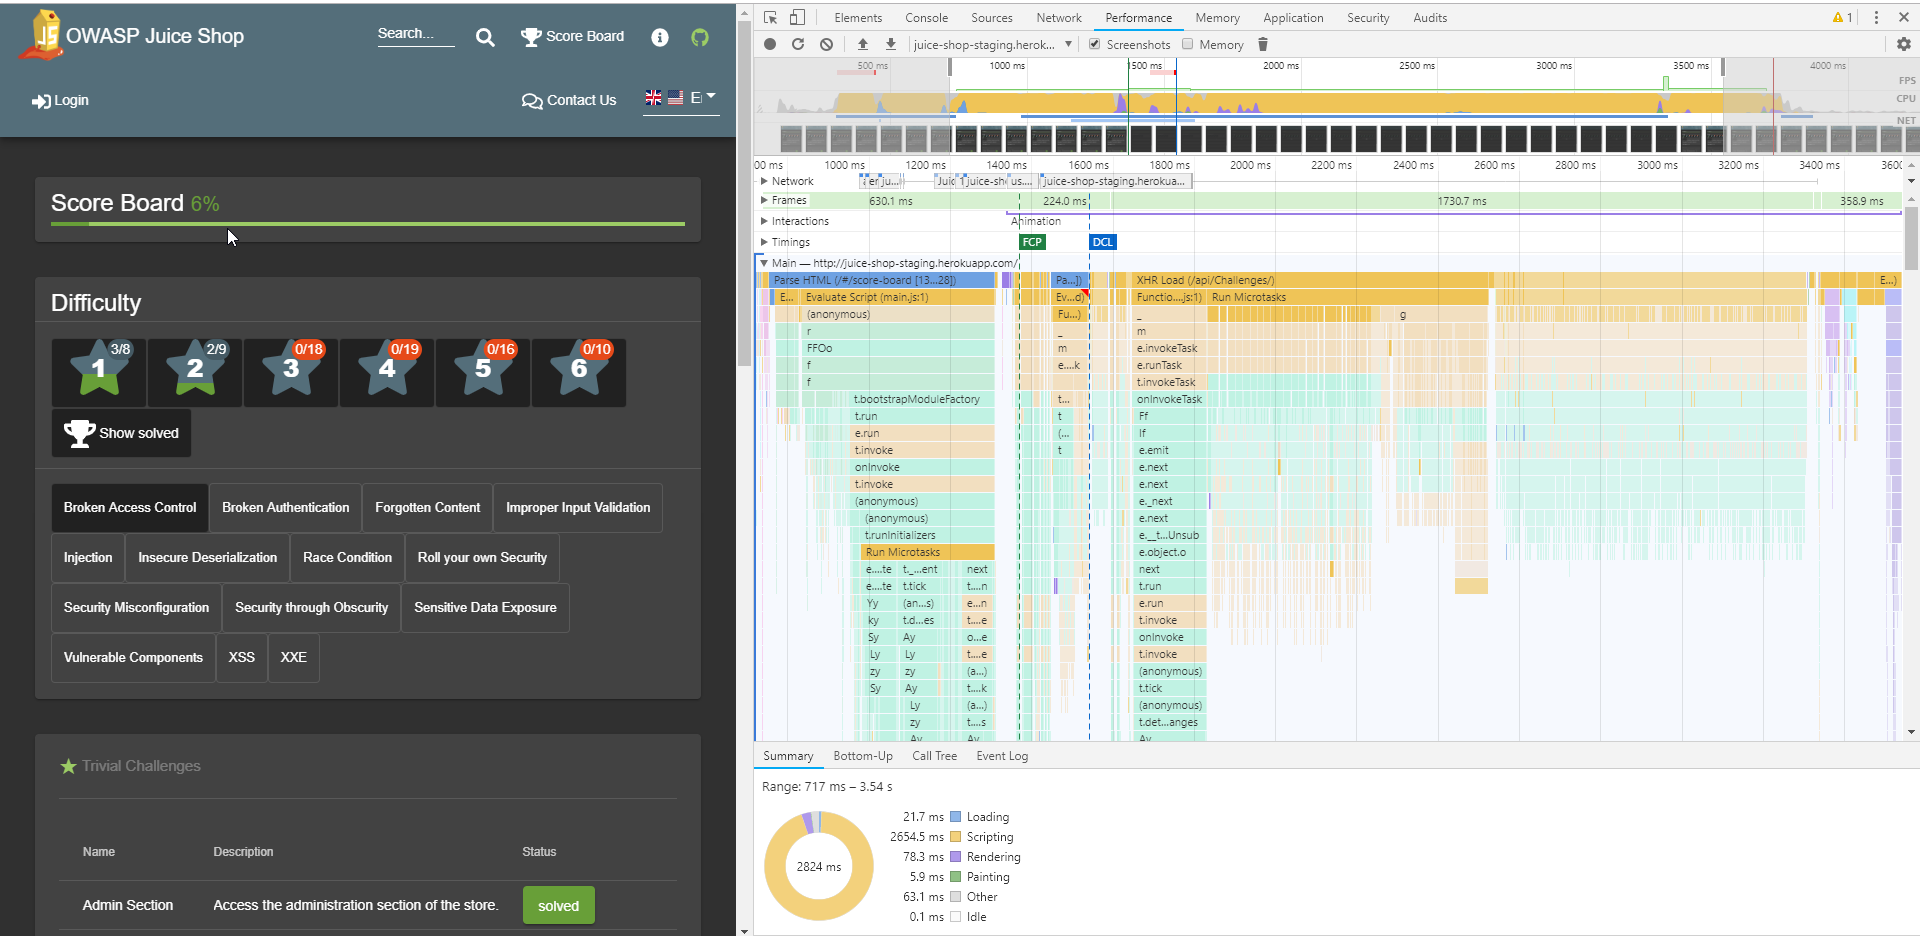This screenshot has width=1920, height=936.
Task: Click the Scripting color swatch in summary
Action: tap(955, 837)
